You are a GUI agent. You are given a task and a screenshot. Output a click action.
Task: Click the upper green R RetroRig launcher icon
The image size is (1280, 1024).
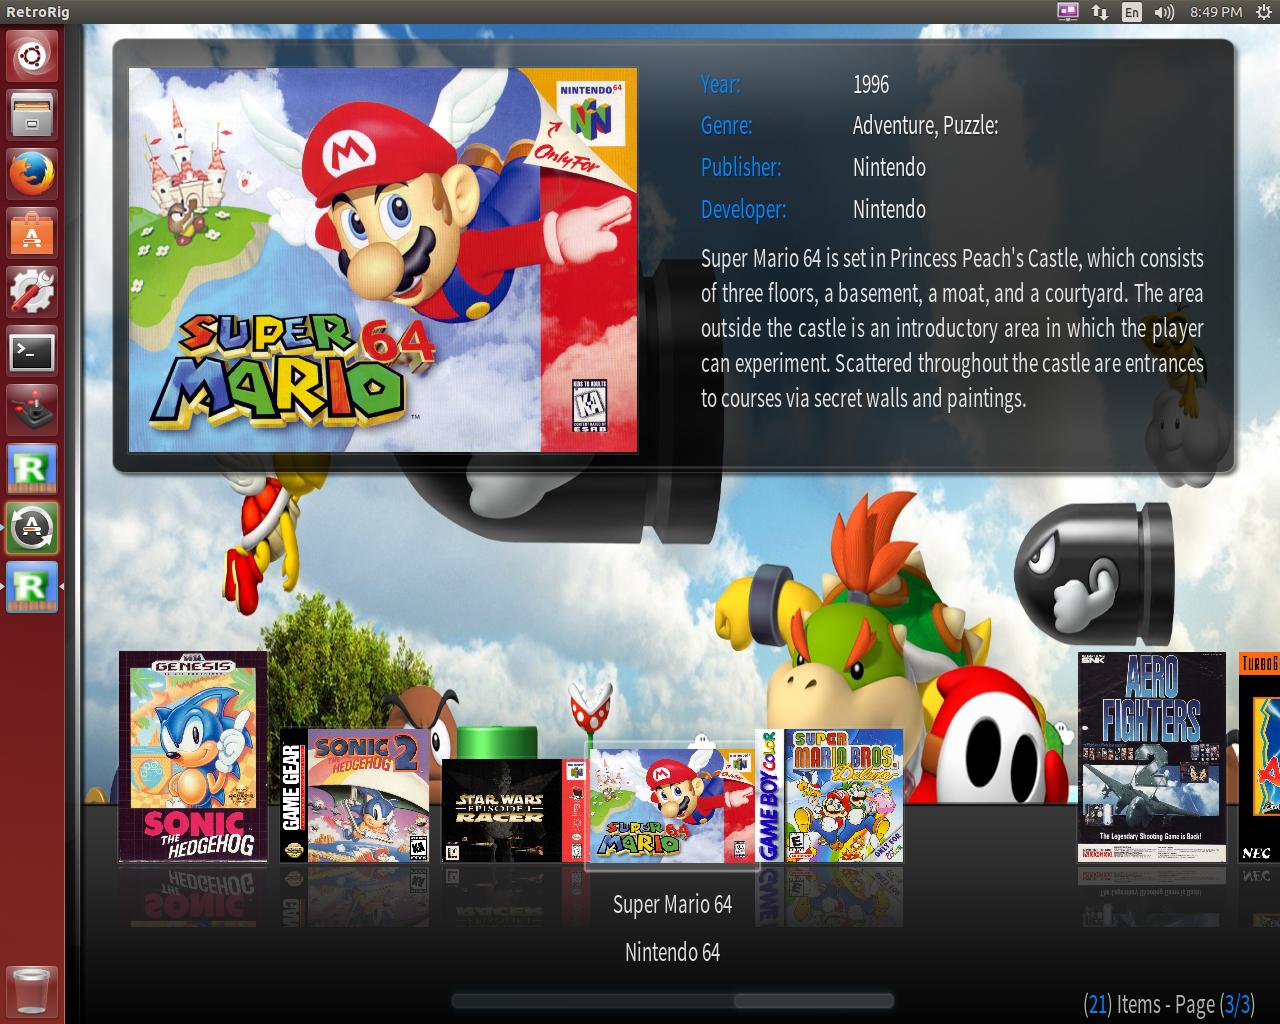[32, 469]
